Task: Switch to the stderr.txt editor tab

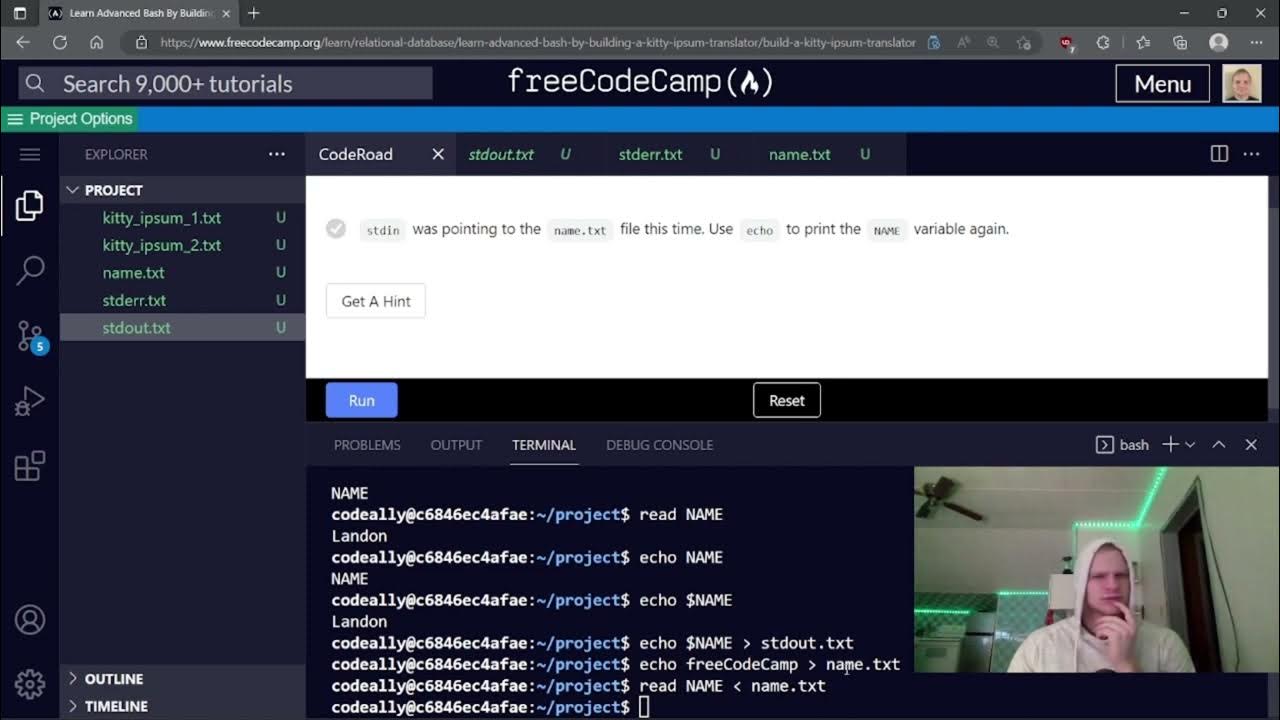Action: [x=650, y=154]
